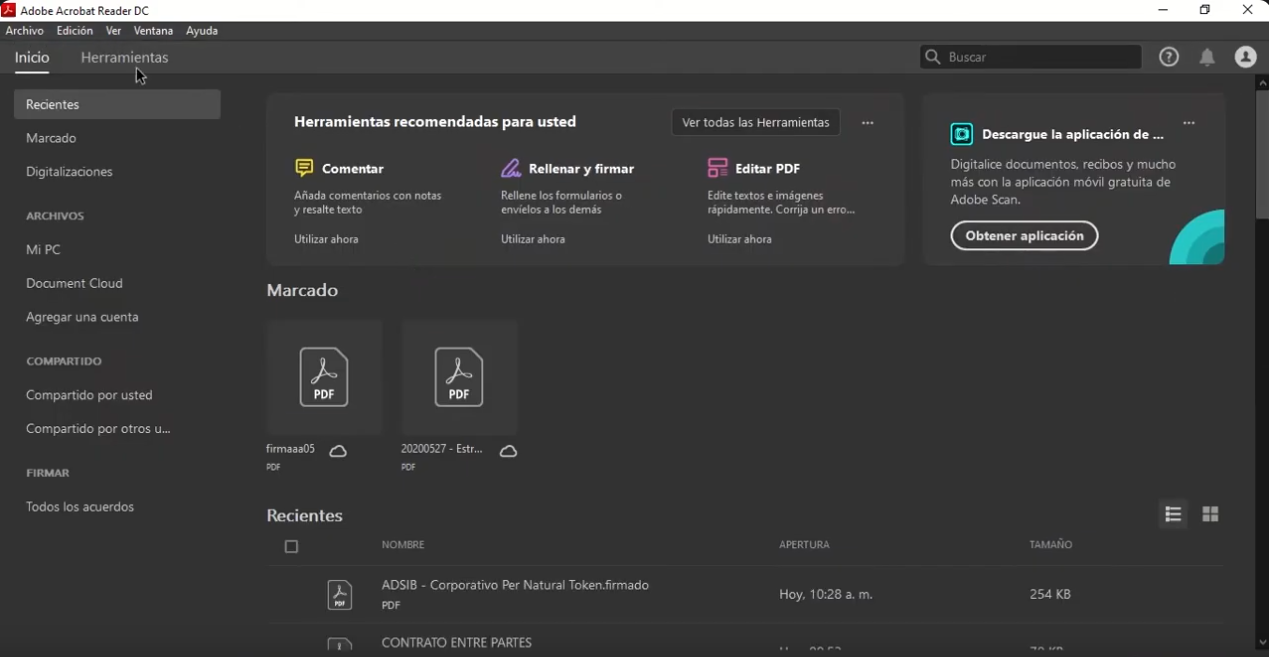
Task: Sort by the NOMBRE column header
Action: tap(403, 545)
